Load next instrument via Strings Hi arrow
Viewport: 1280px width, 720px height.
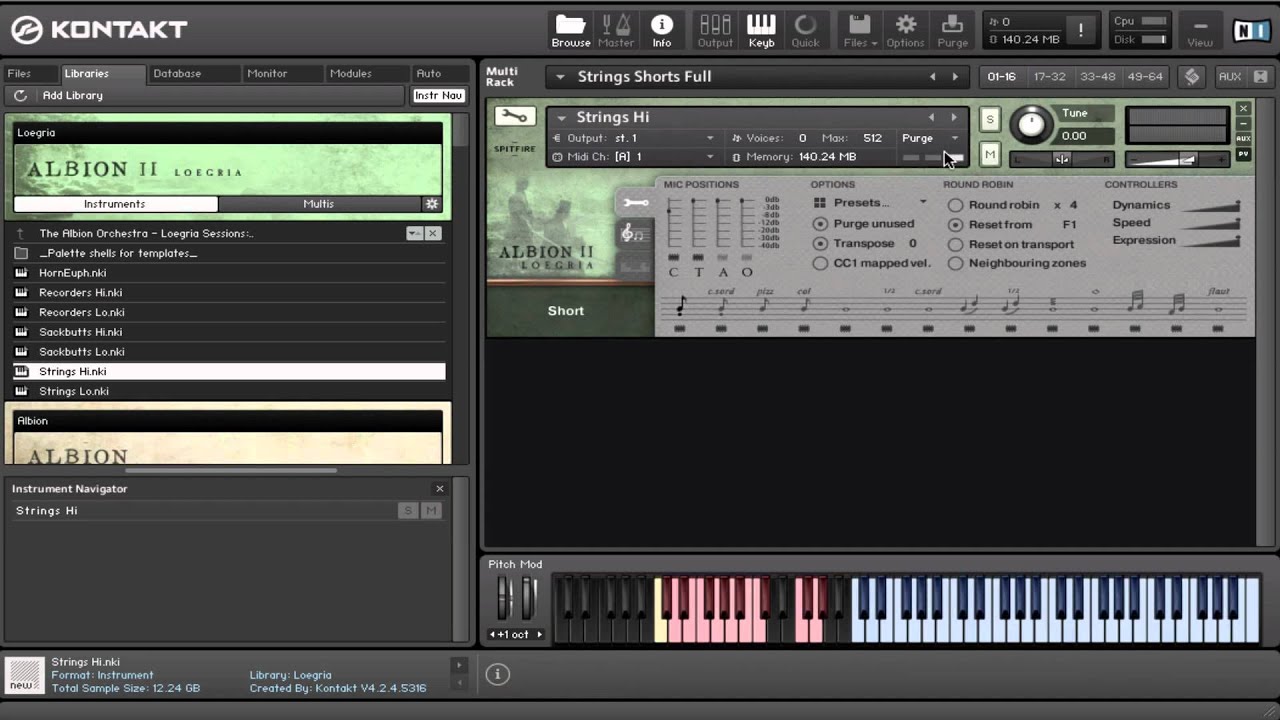[954, 117]
